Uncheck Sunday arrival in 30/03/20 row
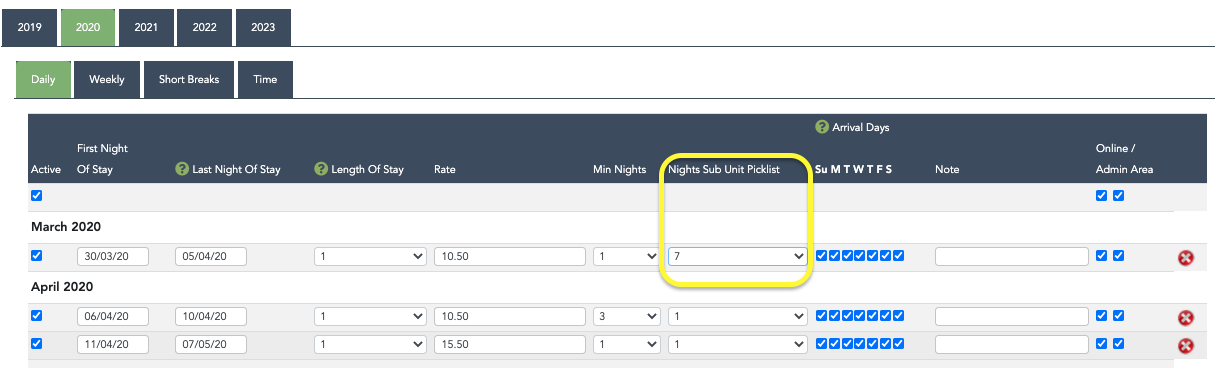The width and height of the screenshot is (1215, 368). point(822,256)
